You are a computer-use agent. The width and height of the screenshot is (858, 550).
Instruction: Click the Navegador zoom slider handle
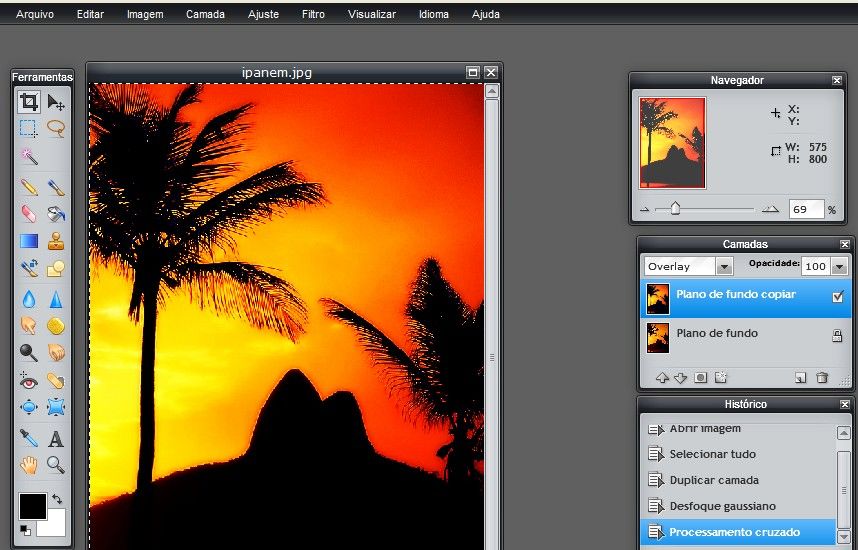[675, 209]
